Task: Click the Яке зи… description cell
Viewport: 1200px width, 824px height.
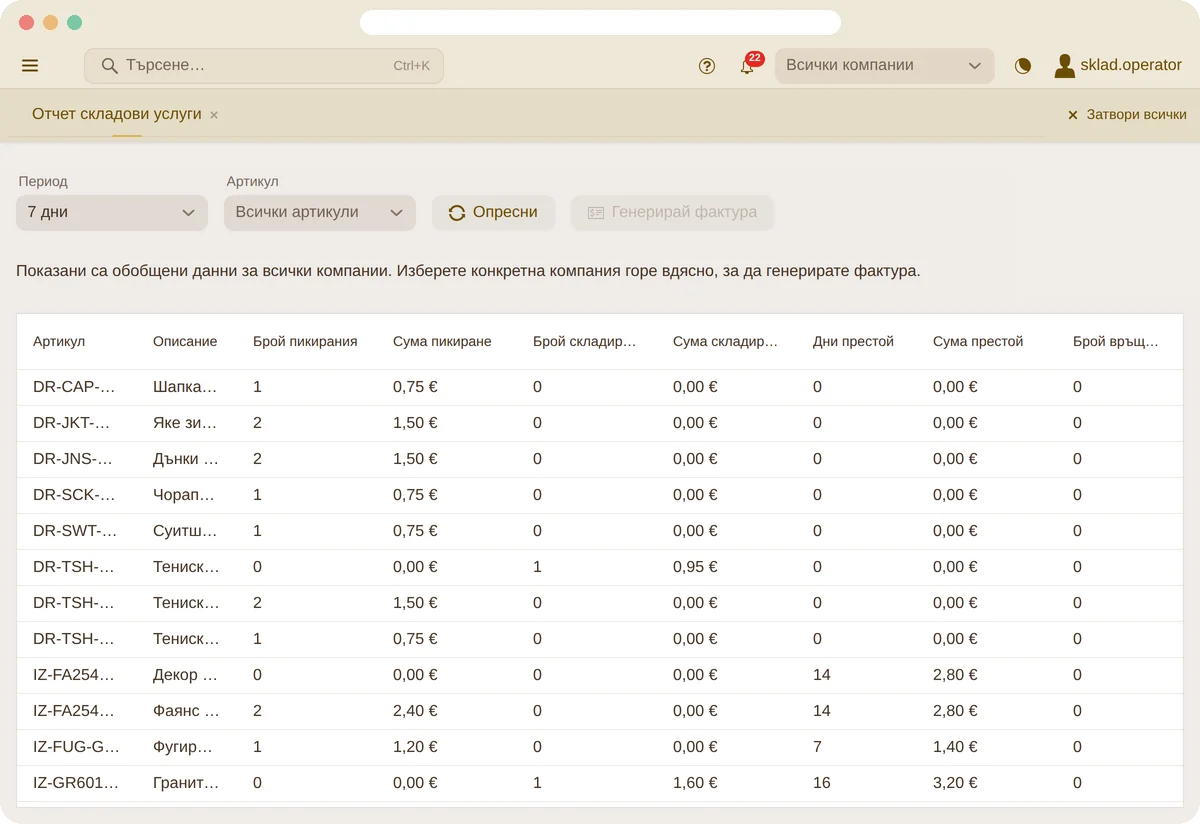Action: point(187,423)
